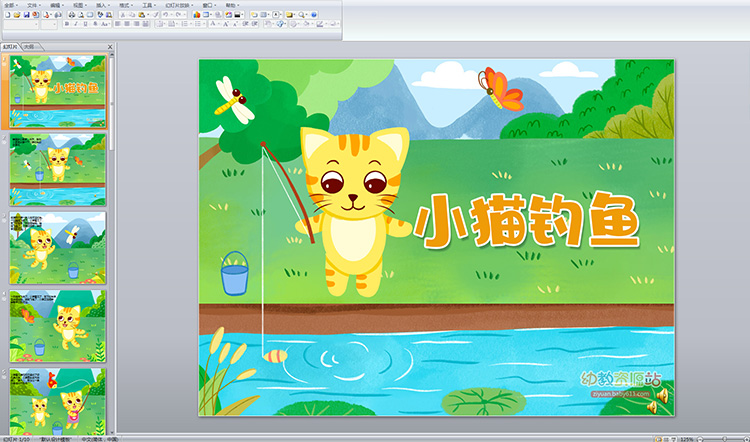Viewport: 750px width, 442px height.
Task: Switch to the 大纲 outline tab
Action: pyautogui.click(x=29, y=46)
